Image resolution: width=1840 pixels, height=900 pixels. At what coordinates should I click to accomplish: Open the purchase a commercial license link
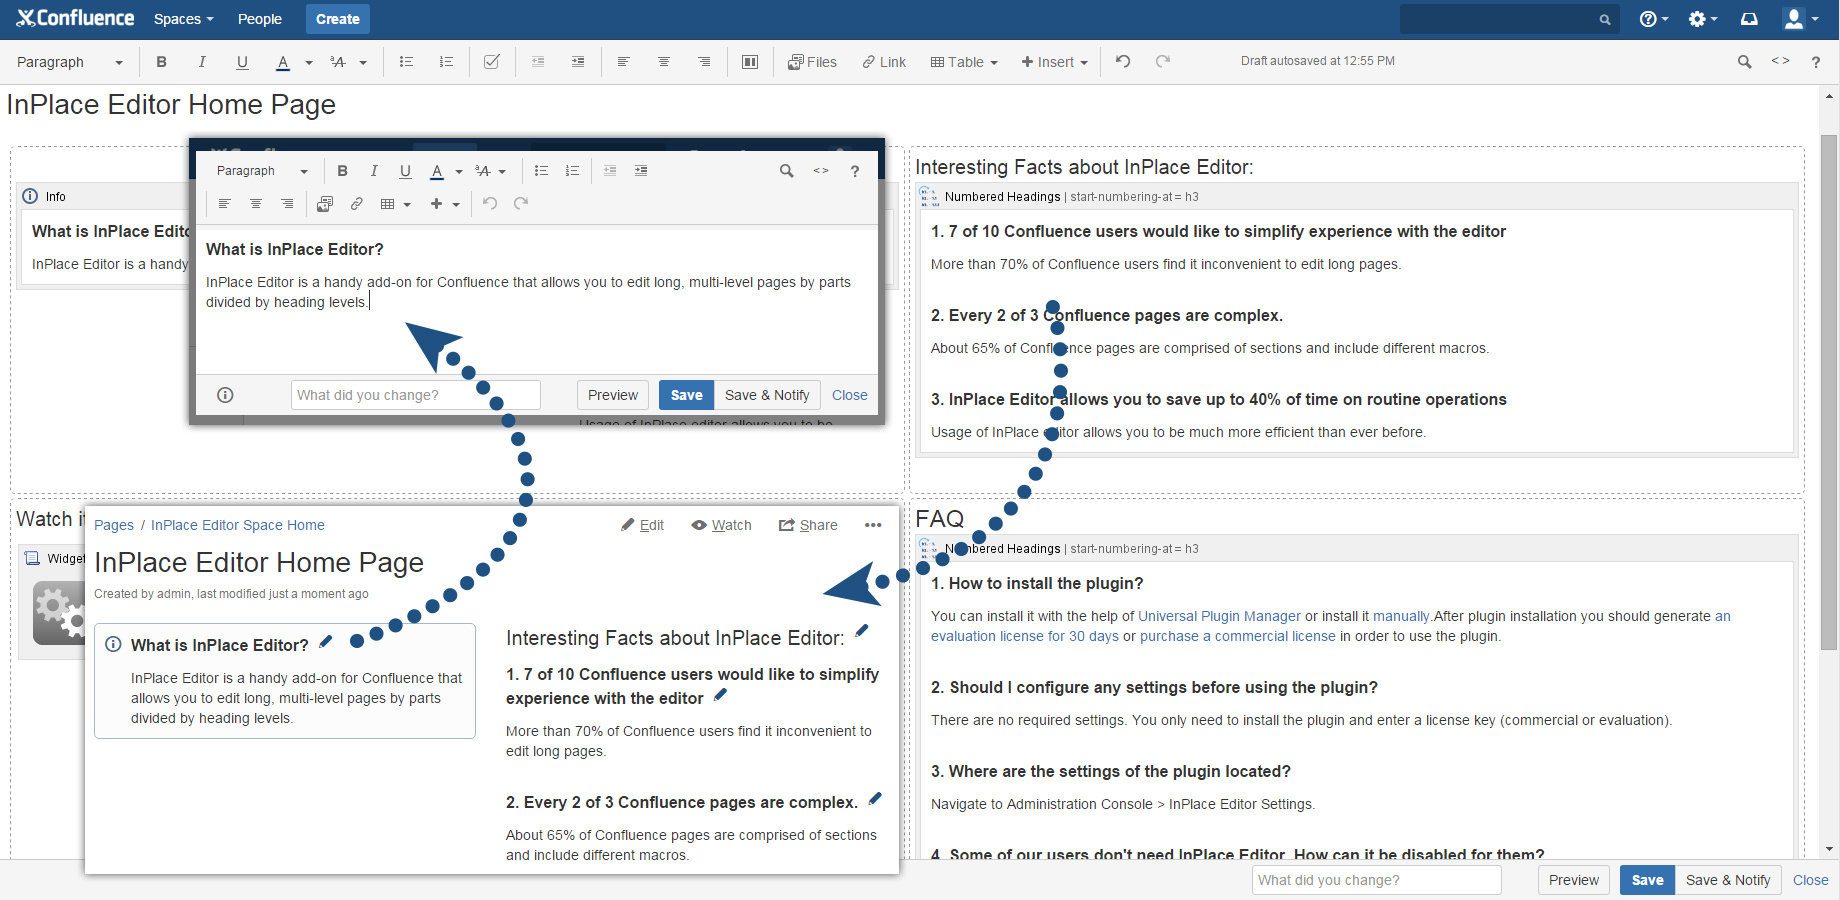1238,636
